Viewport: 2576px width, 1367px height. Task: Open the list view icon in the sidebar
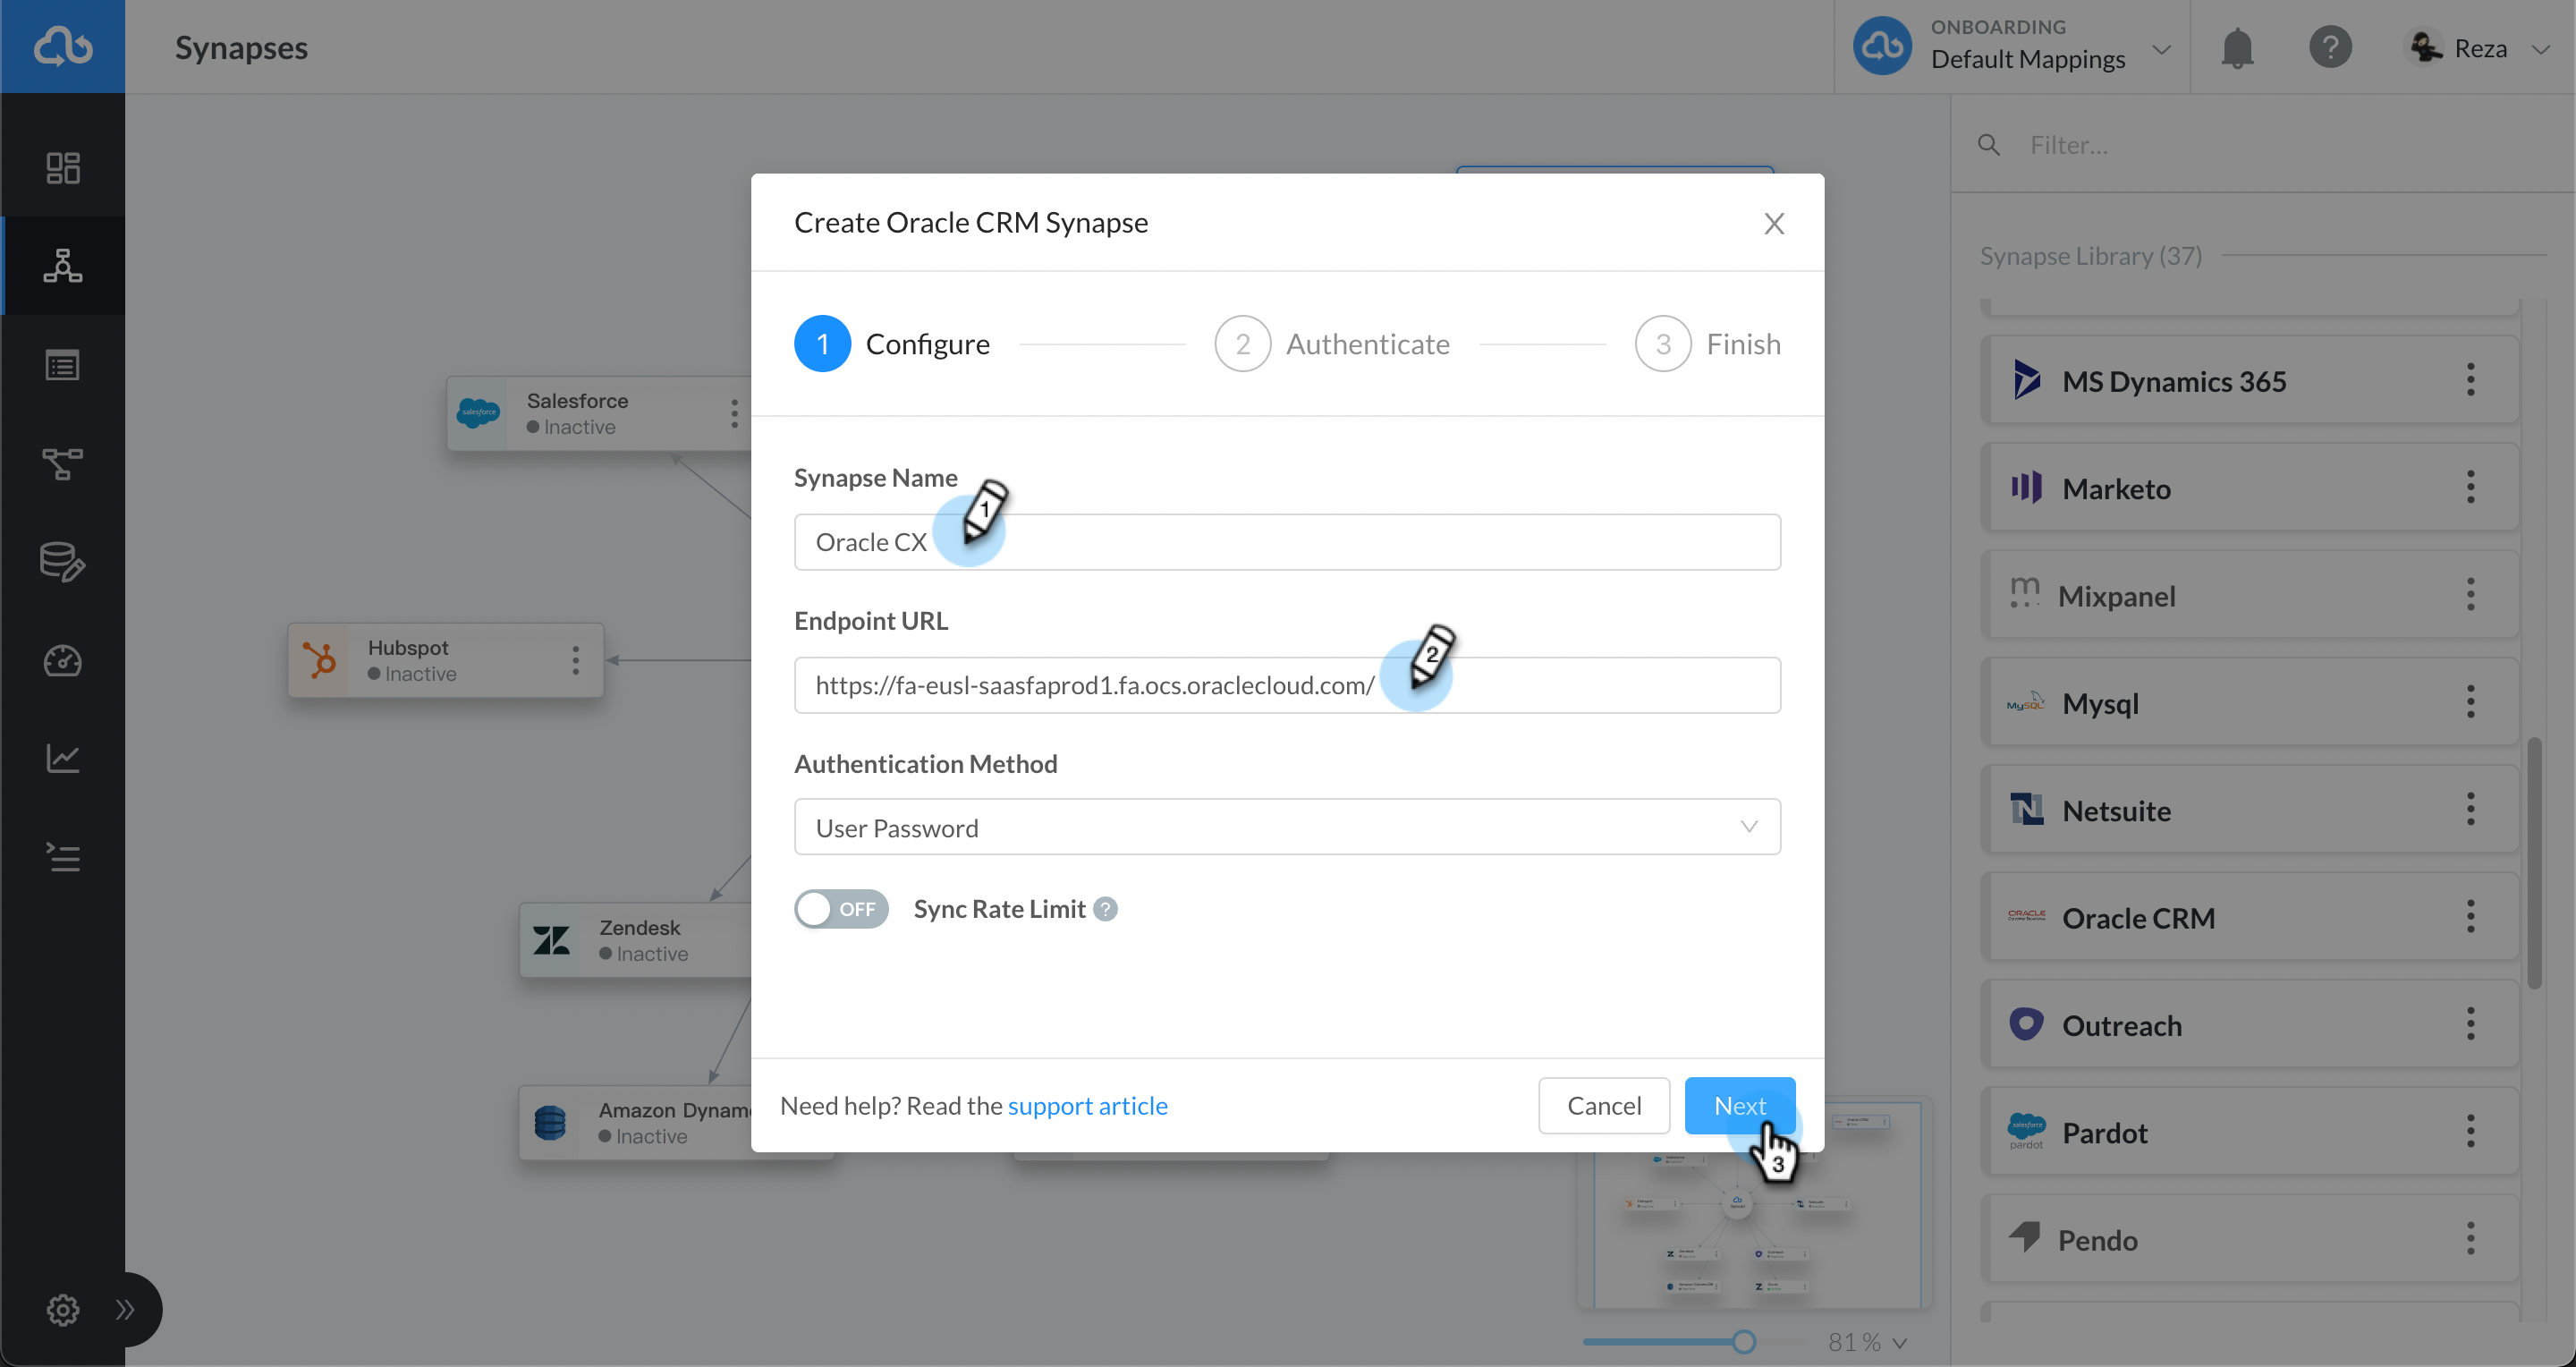pos(63,365)
